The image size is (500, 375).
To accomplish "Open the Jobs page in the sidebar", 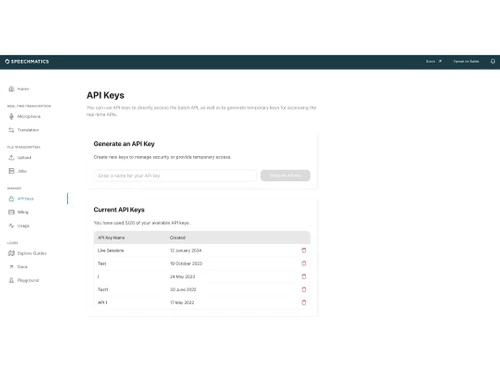I will 18,171.
